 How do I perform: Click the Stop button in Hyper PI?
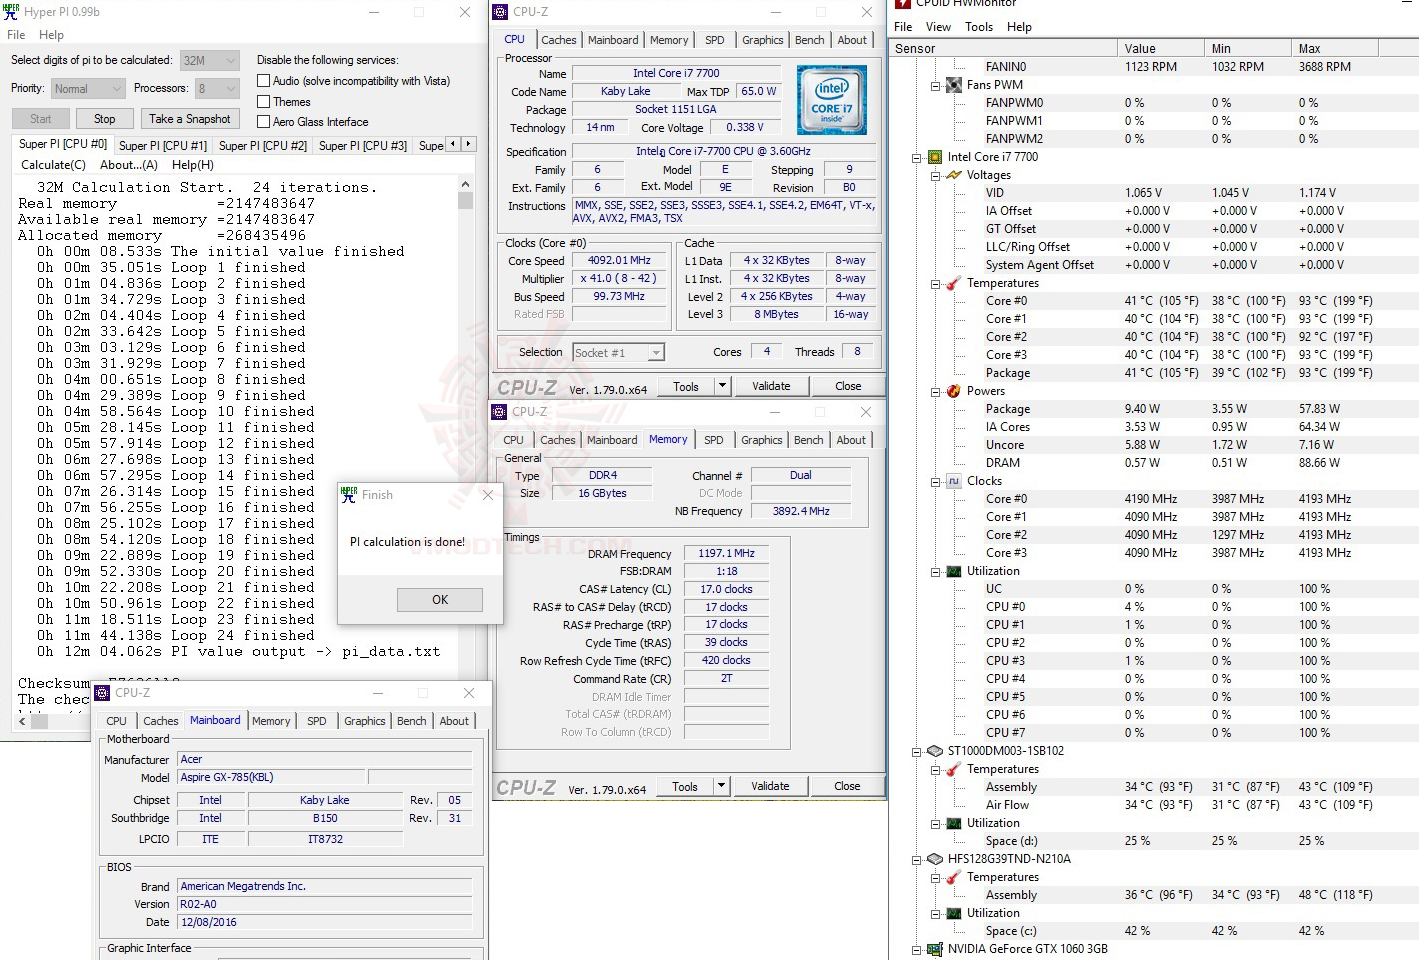click(105, 119)
